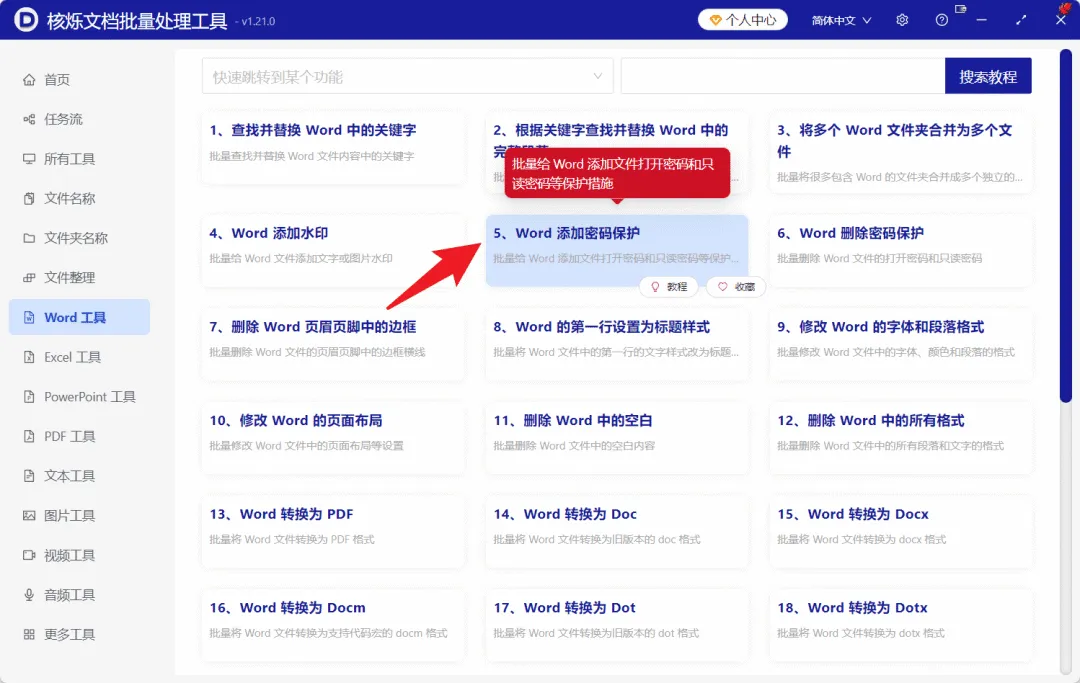The image size is (1080, 683).
Task: Open 11、删除 Word 中的空白
Action: click(617, 437)
